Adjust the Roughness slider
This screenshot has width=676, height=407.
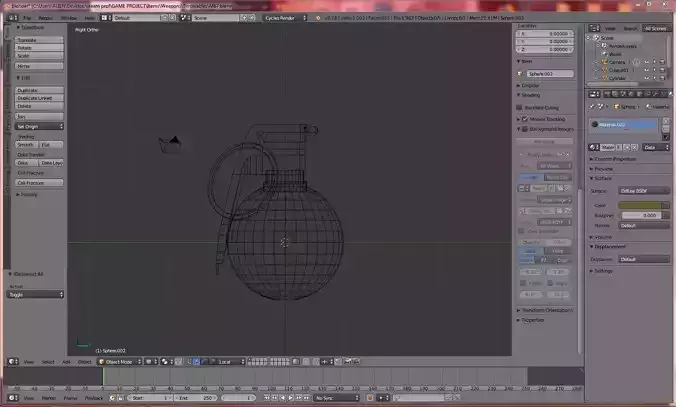coord(641,215)
